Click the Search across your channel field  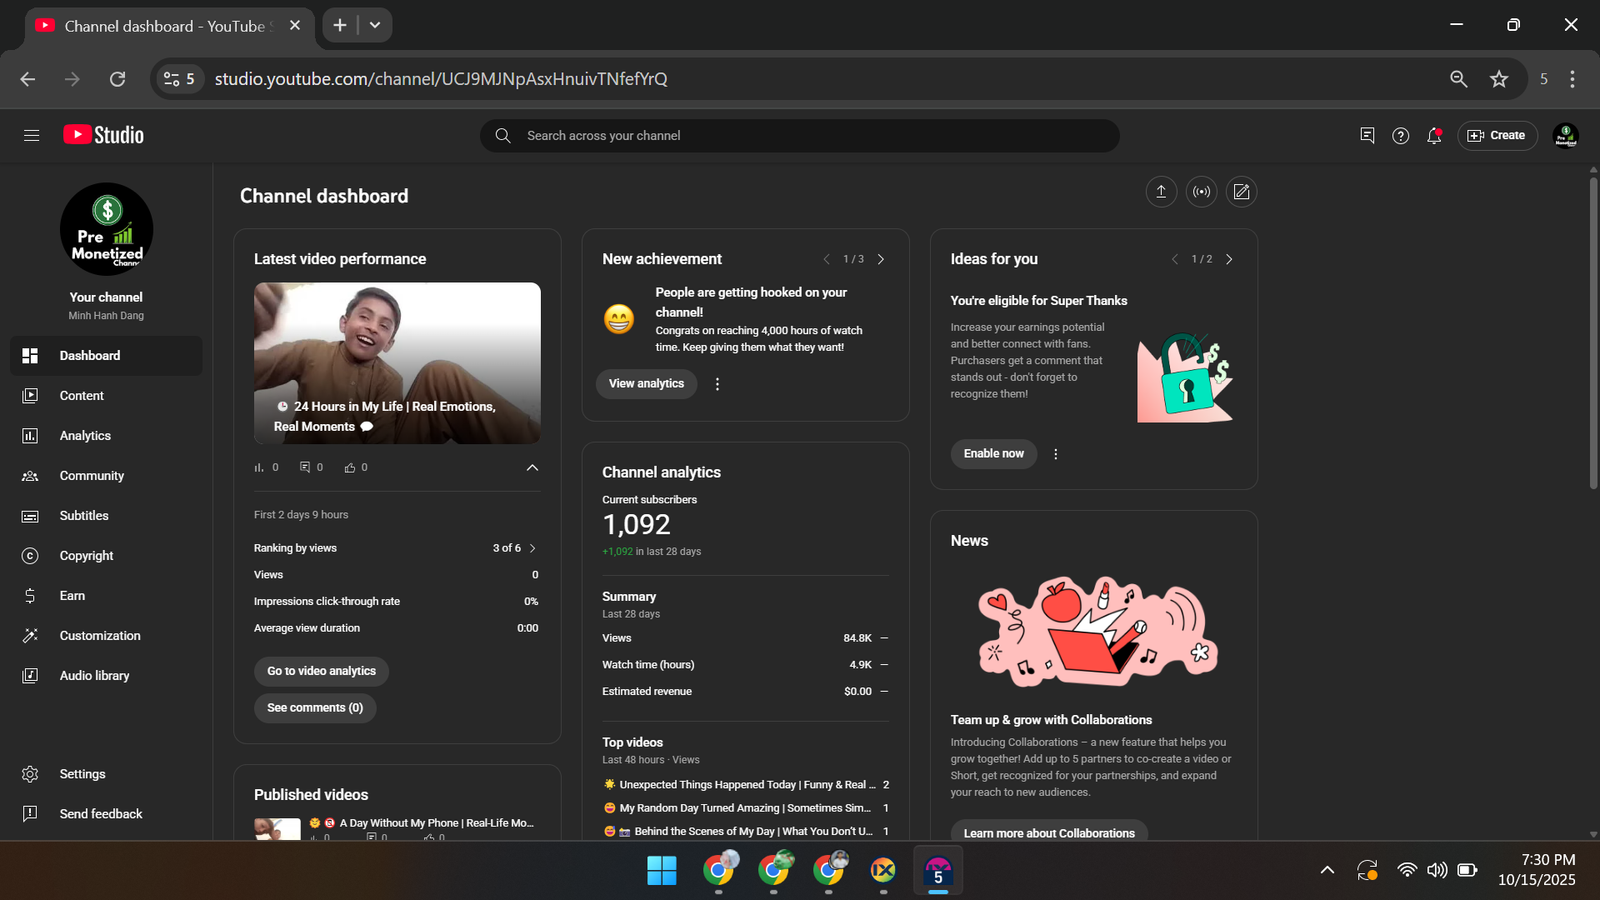pyautogui.click(x=800, y=136)
